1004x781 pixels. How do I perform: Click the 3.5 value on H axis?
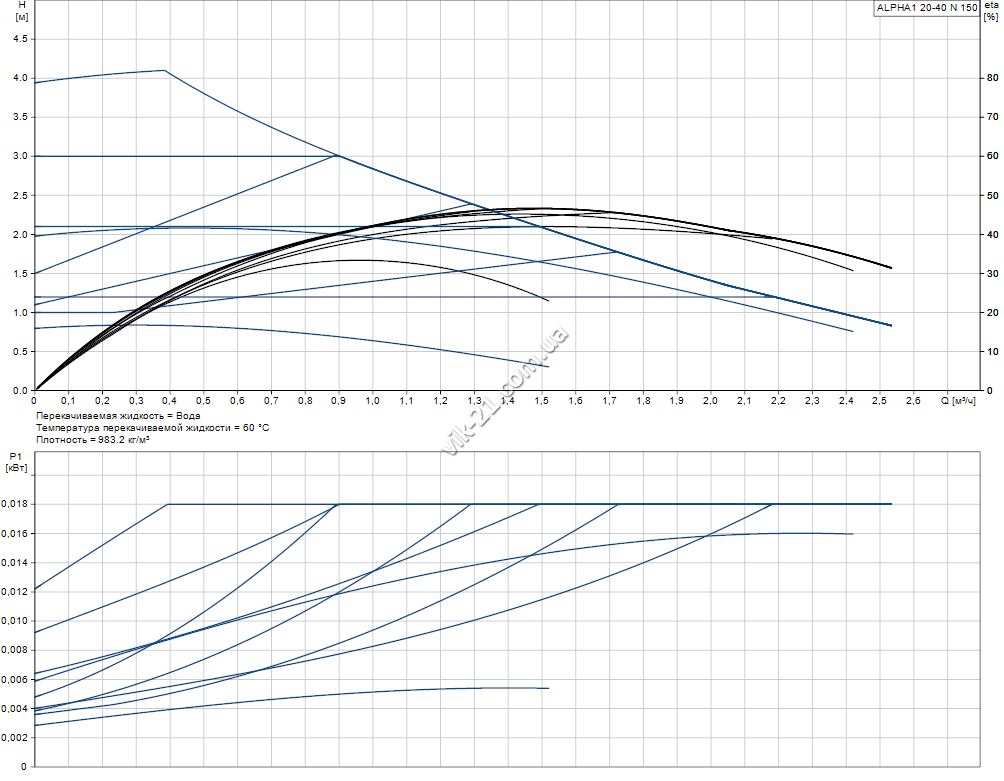[x=20, y=117]
